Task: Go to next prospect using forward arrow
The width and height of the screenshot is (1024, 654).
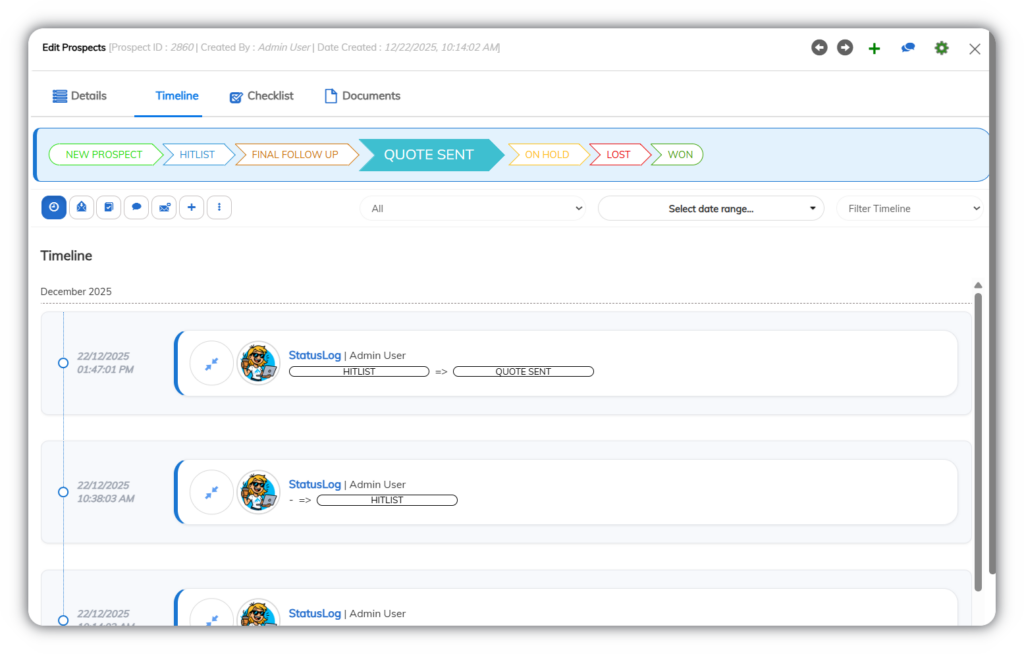Action: [845, 48]
